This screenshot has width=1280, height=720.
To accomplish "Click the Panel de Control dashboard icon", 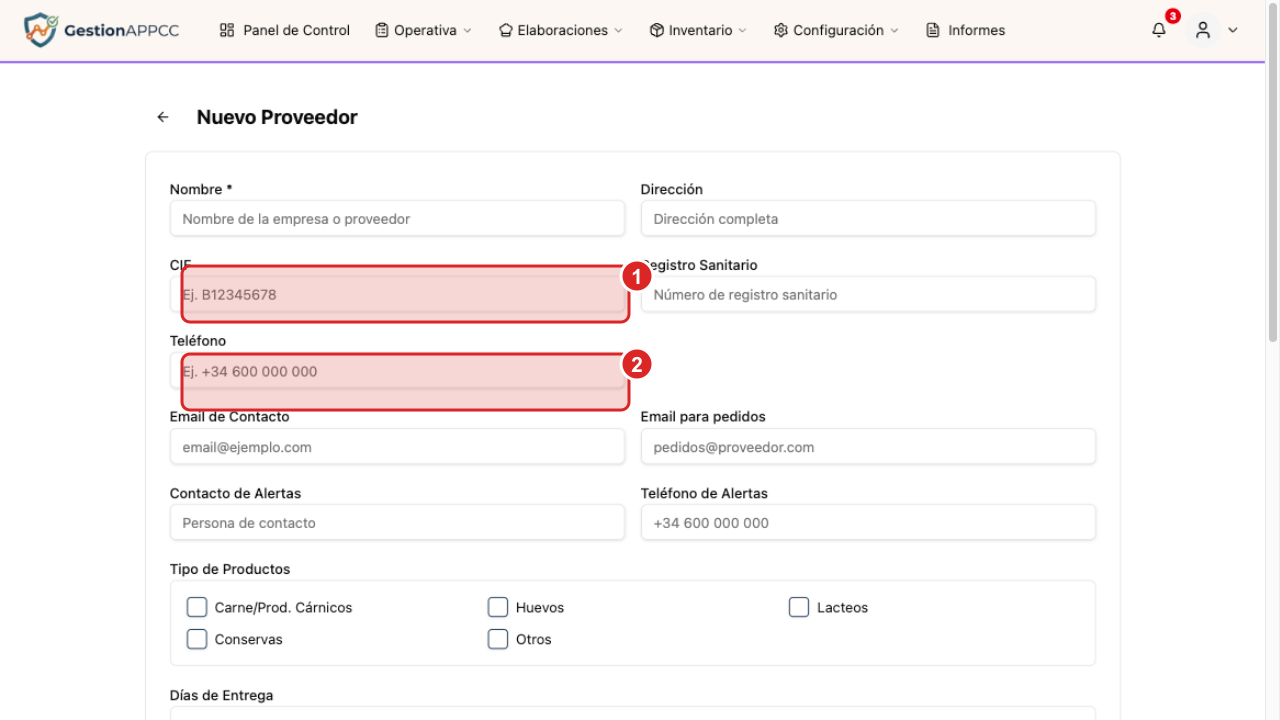I will pos(227,30).
